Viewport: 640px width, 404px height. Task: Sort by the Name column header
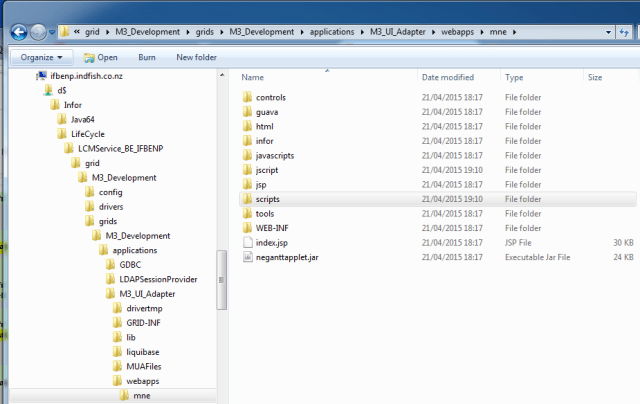click(253, 77)
